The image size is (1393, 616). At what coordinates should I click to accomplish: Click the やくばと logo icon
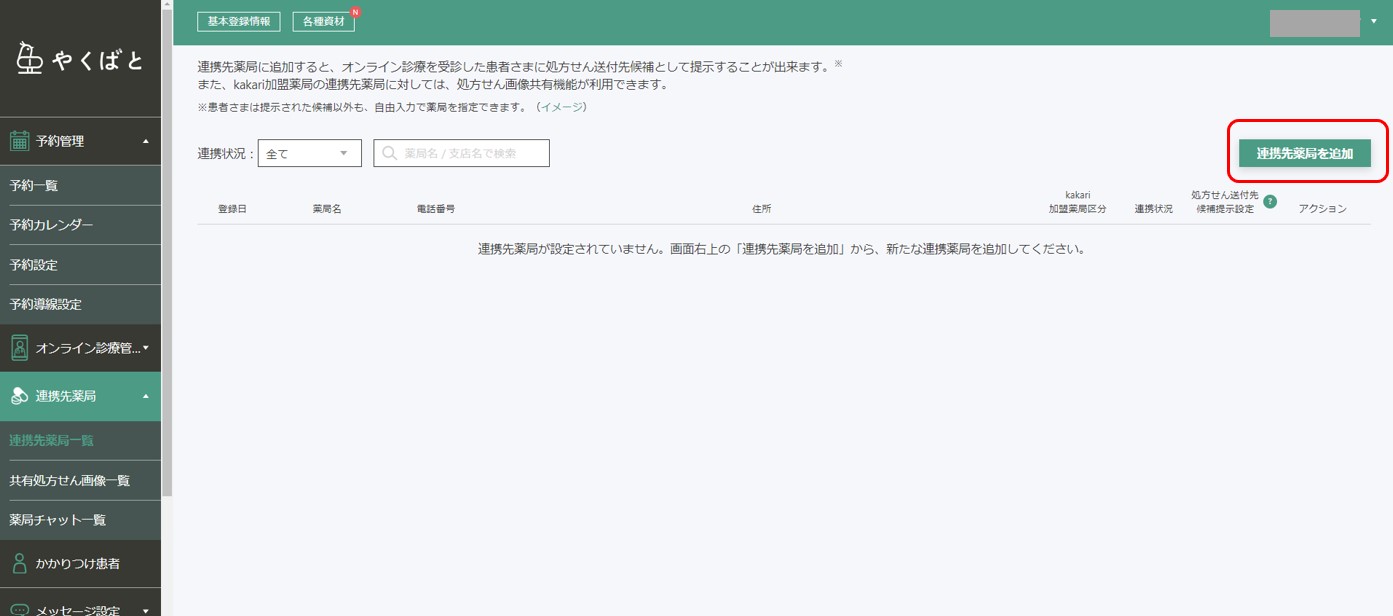pyautogui.click(x=31, y=60)
